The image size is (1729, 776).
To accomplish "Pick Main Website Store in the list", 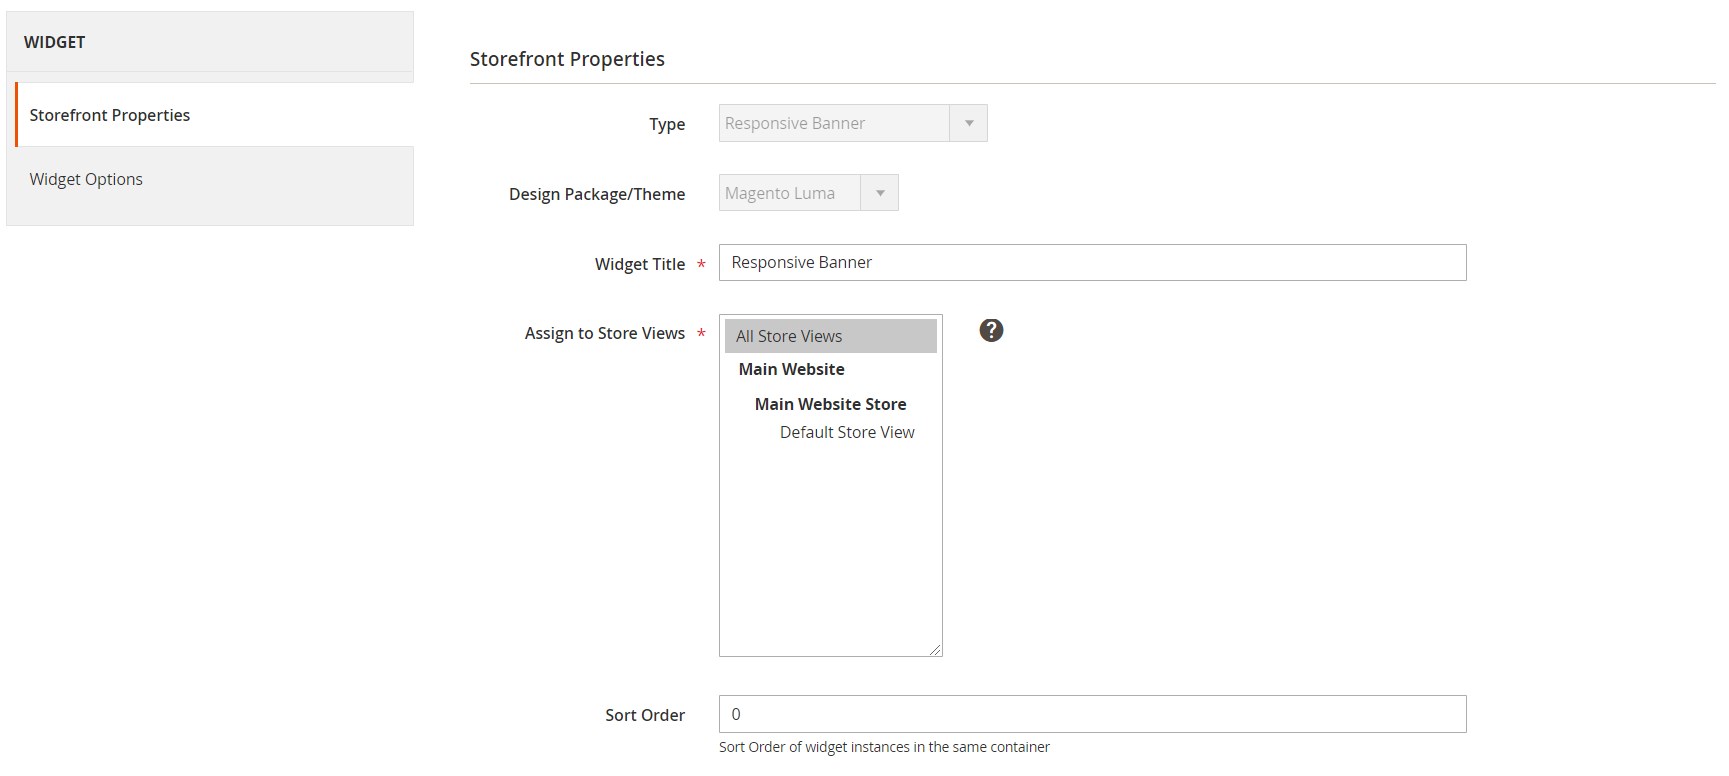I will [x=830, y=404].
